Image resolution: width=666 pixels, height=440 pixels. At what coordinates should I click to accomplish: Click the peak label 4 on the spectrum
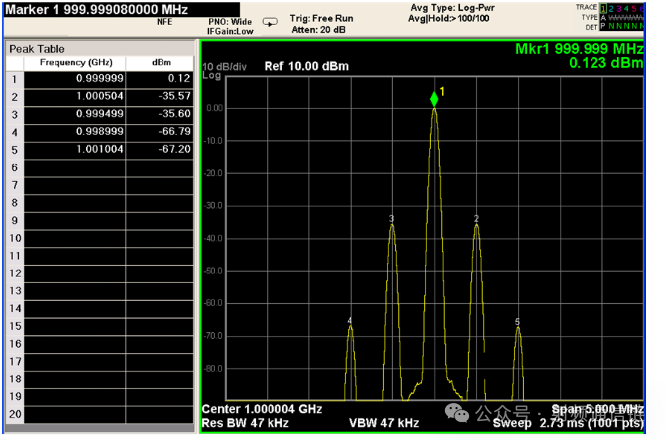click(350, 321)
